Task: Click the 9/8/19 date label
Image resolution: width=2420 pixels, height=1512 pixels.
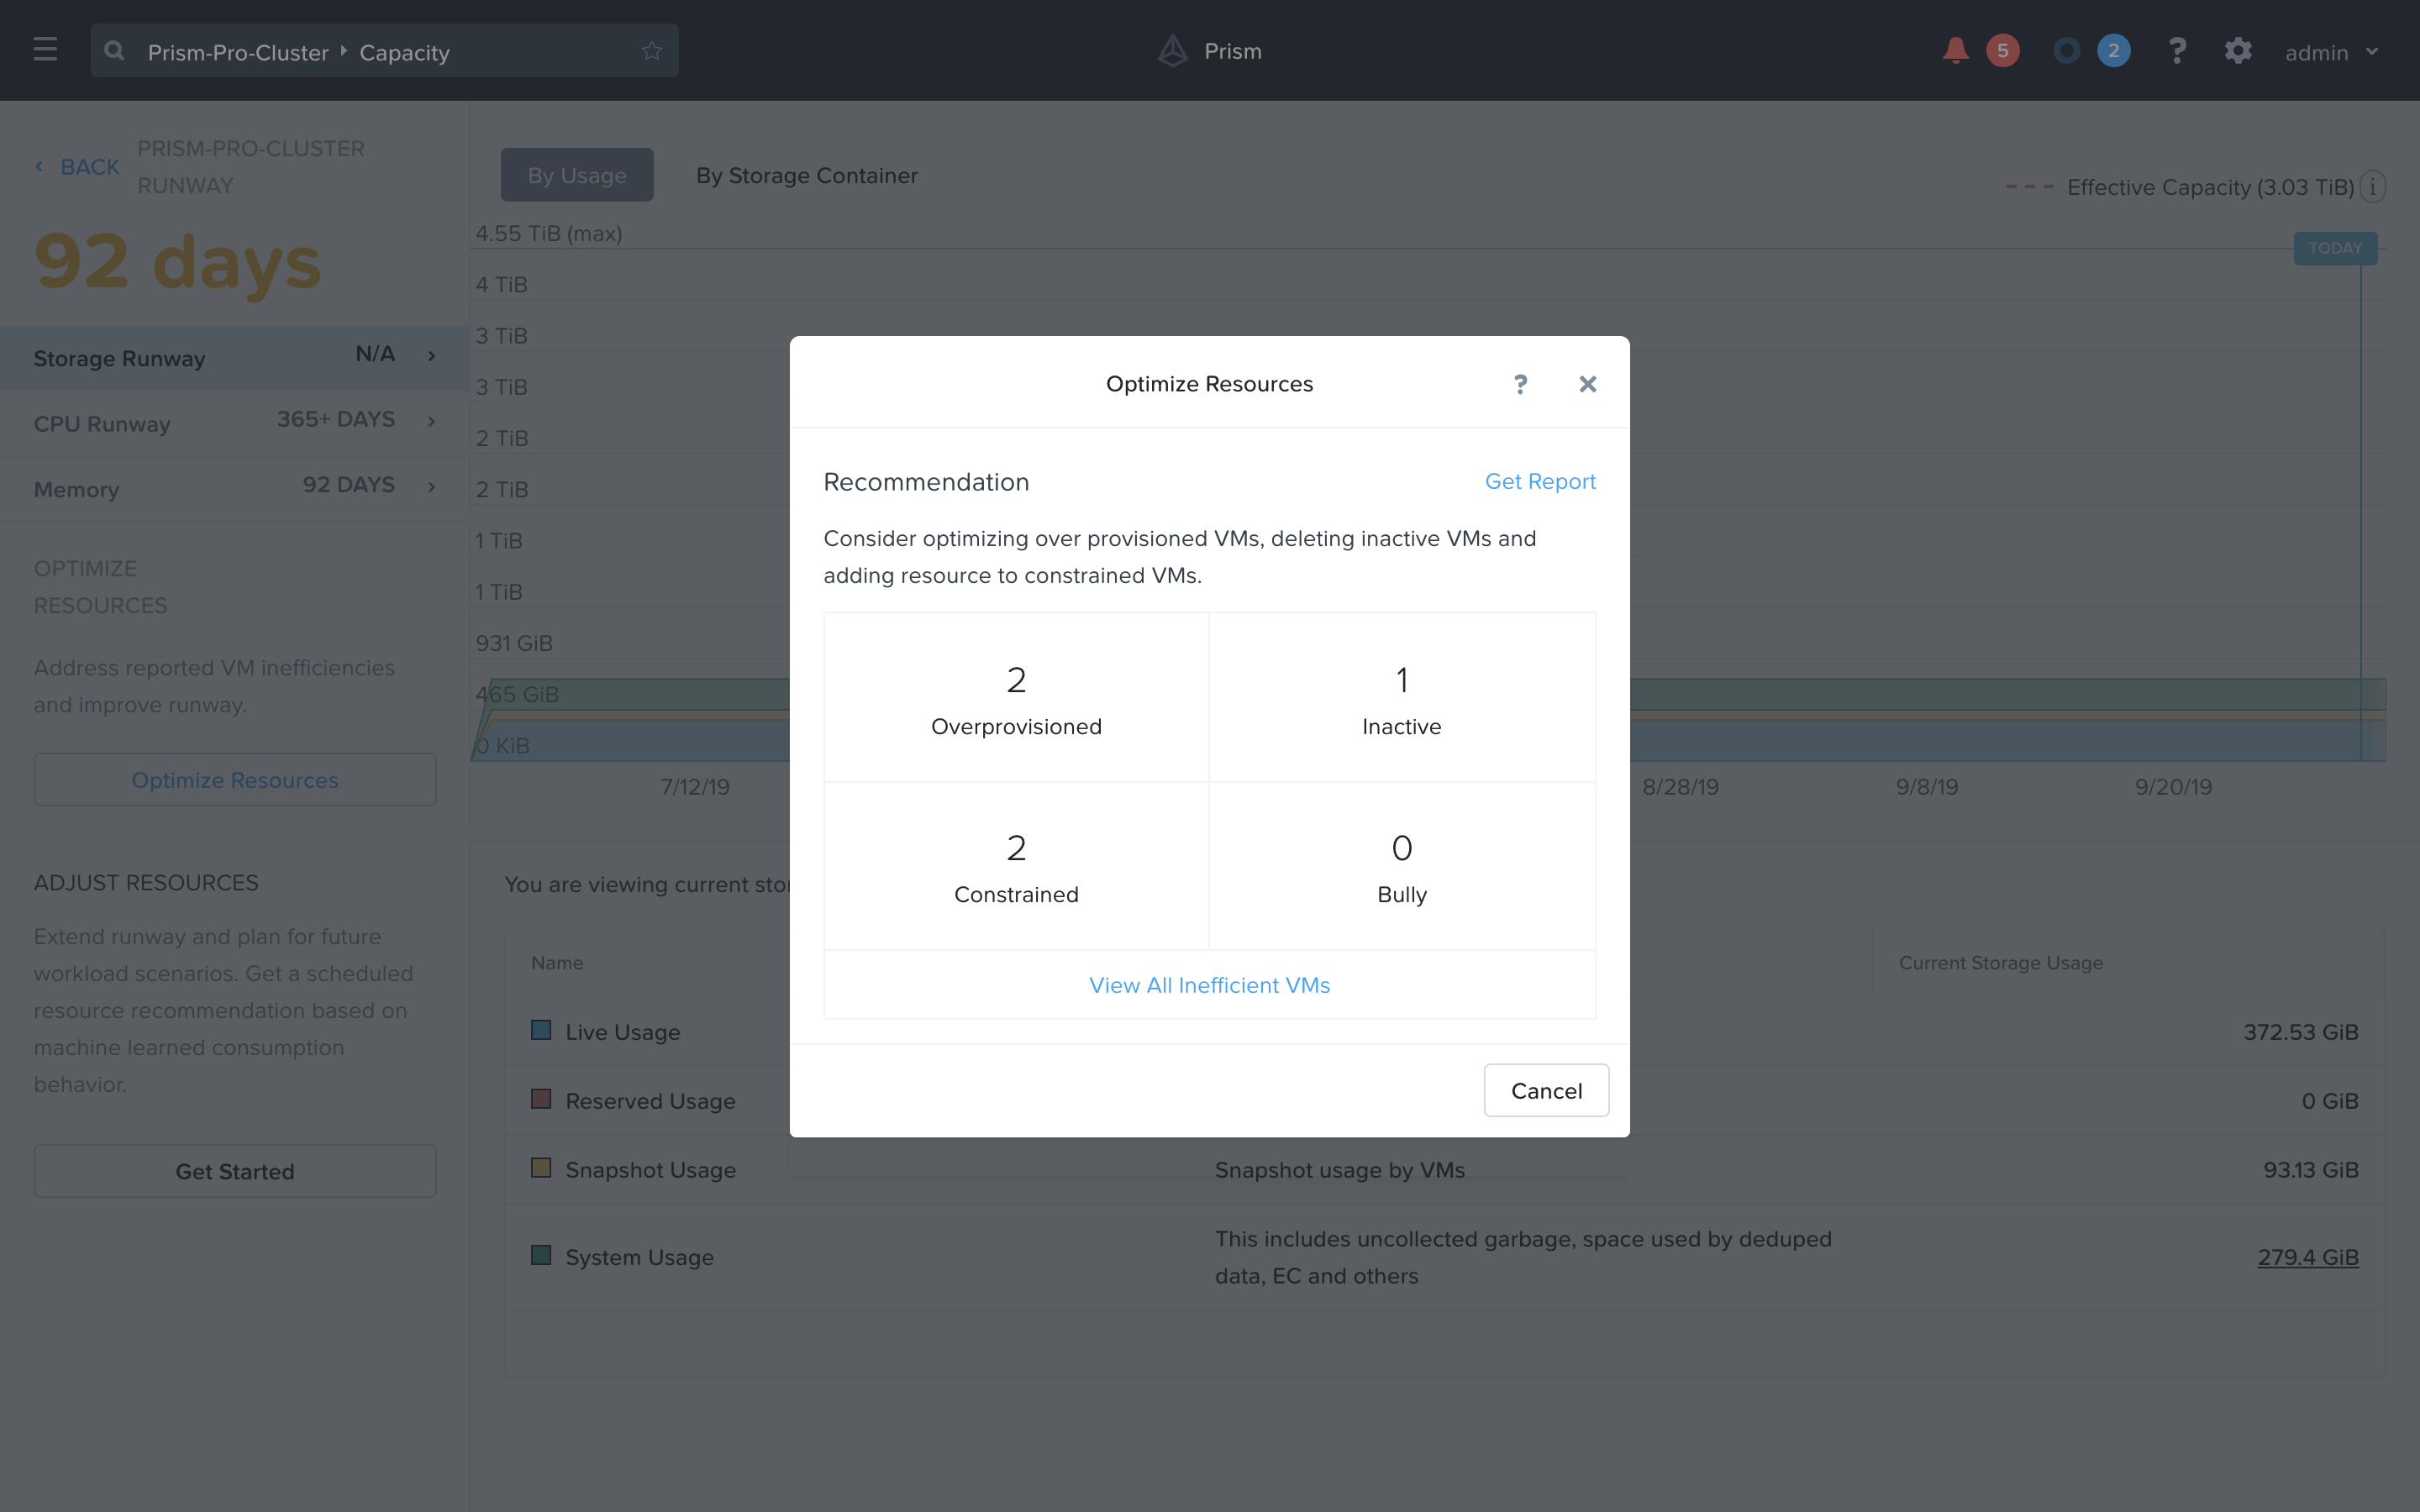Action: point(1926,787)
